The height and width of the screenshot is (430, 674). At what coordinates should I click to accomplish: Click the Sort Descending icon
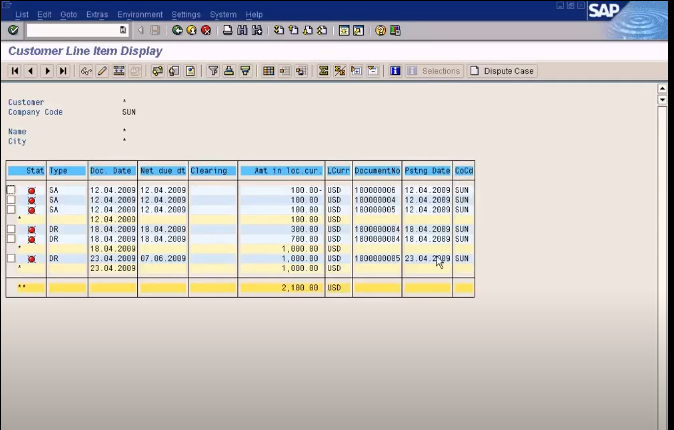pyautogui.click(x=245, y=71)
